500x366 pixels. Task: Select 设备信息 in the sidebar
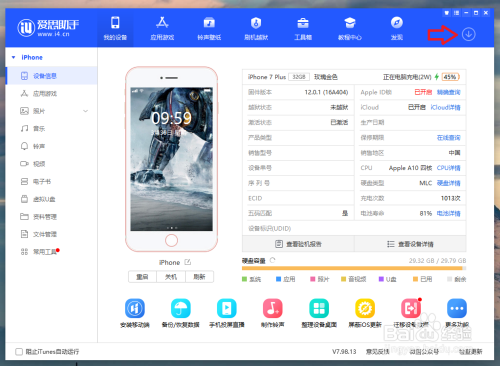point(52,76)
